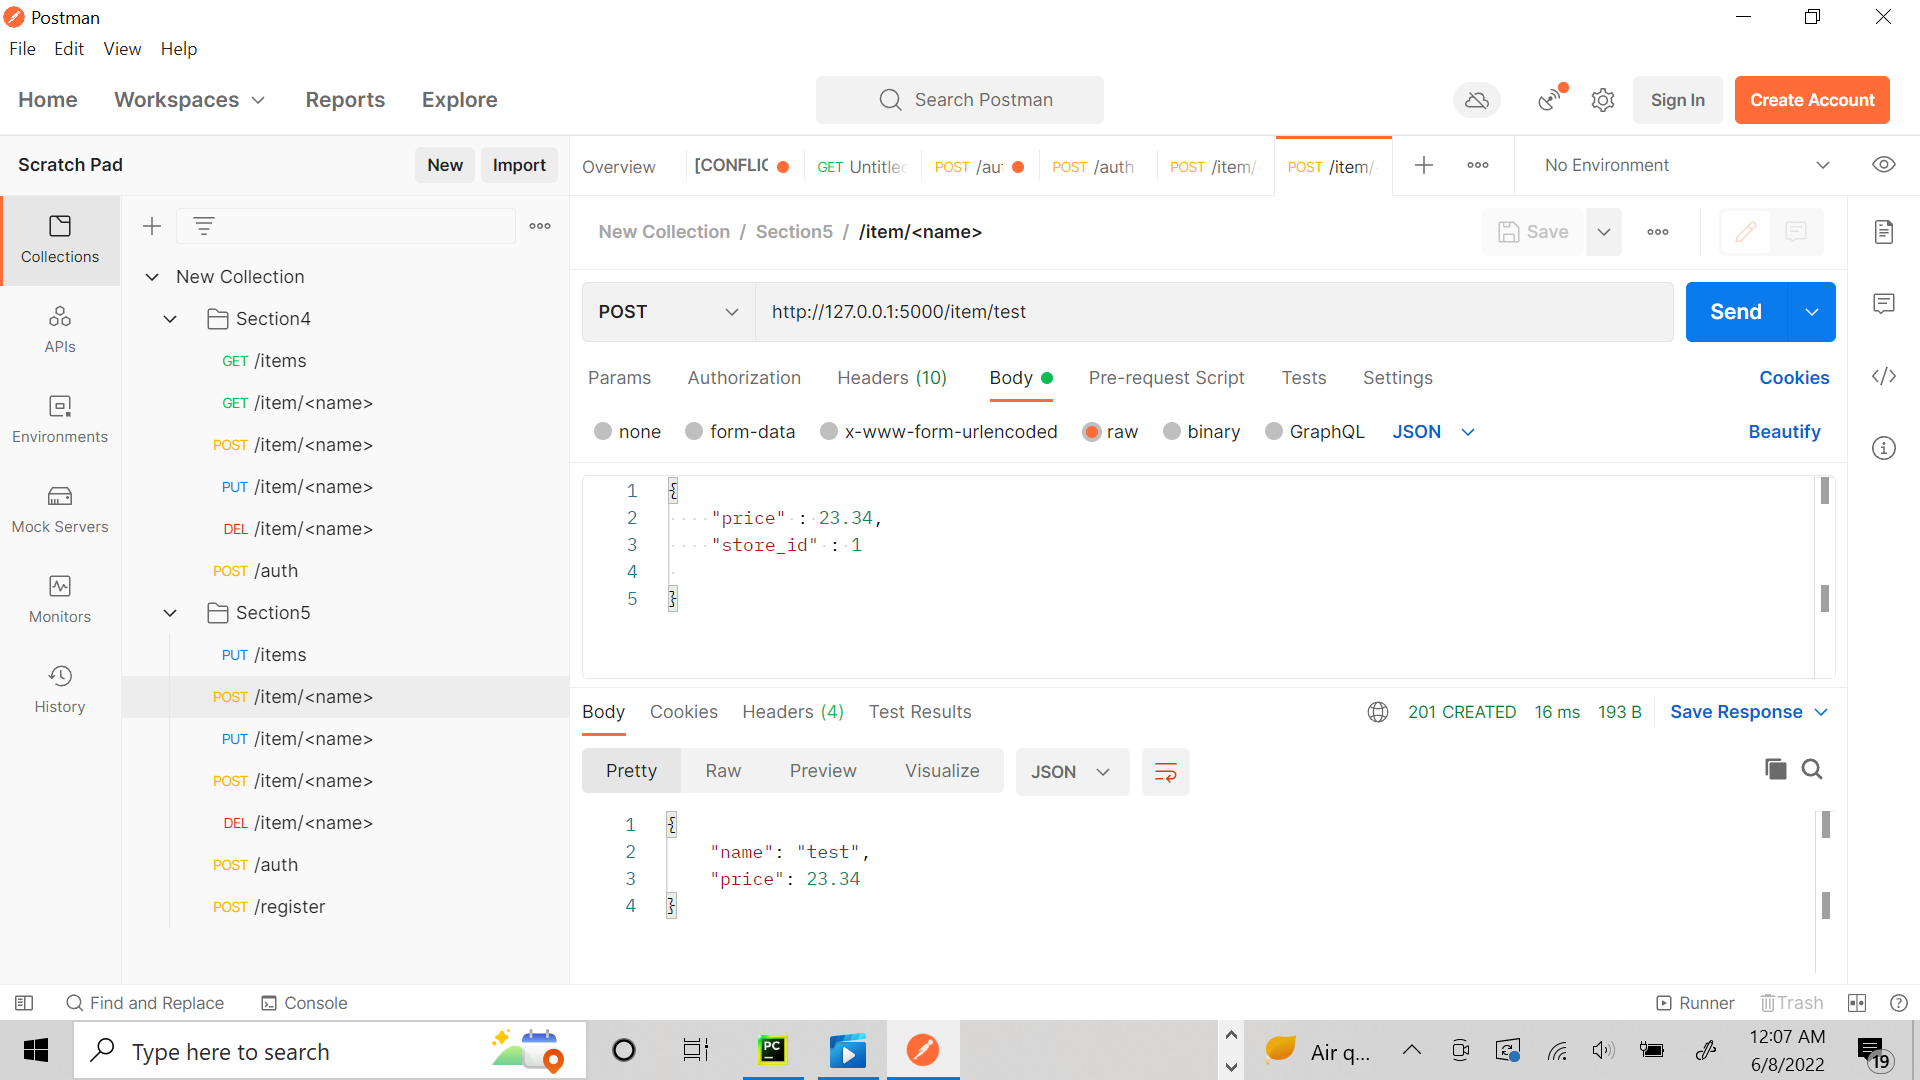
Task: Open the No Environment dropdown
Action: pyautogui.click(x=1686, y=165)
